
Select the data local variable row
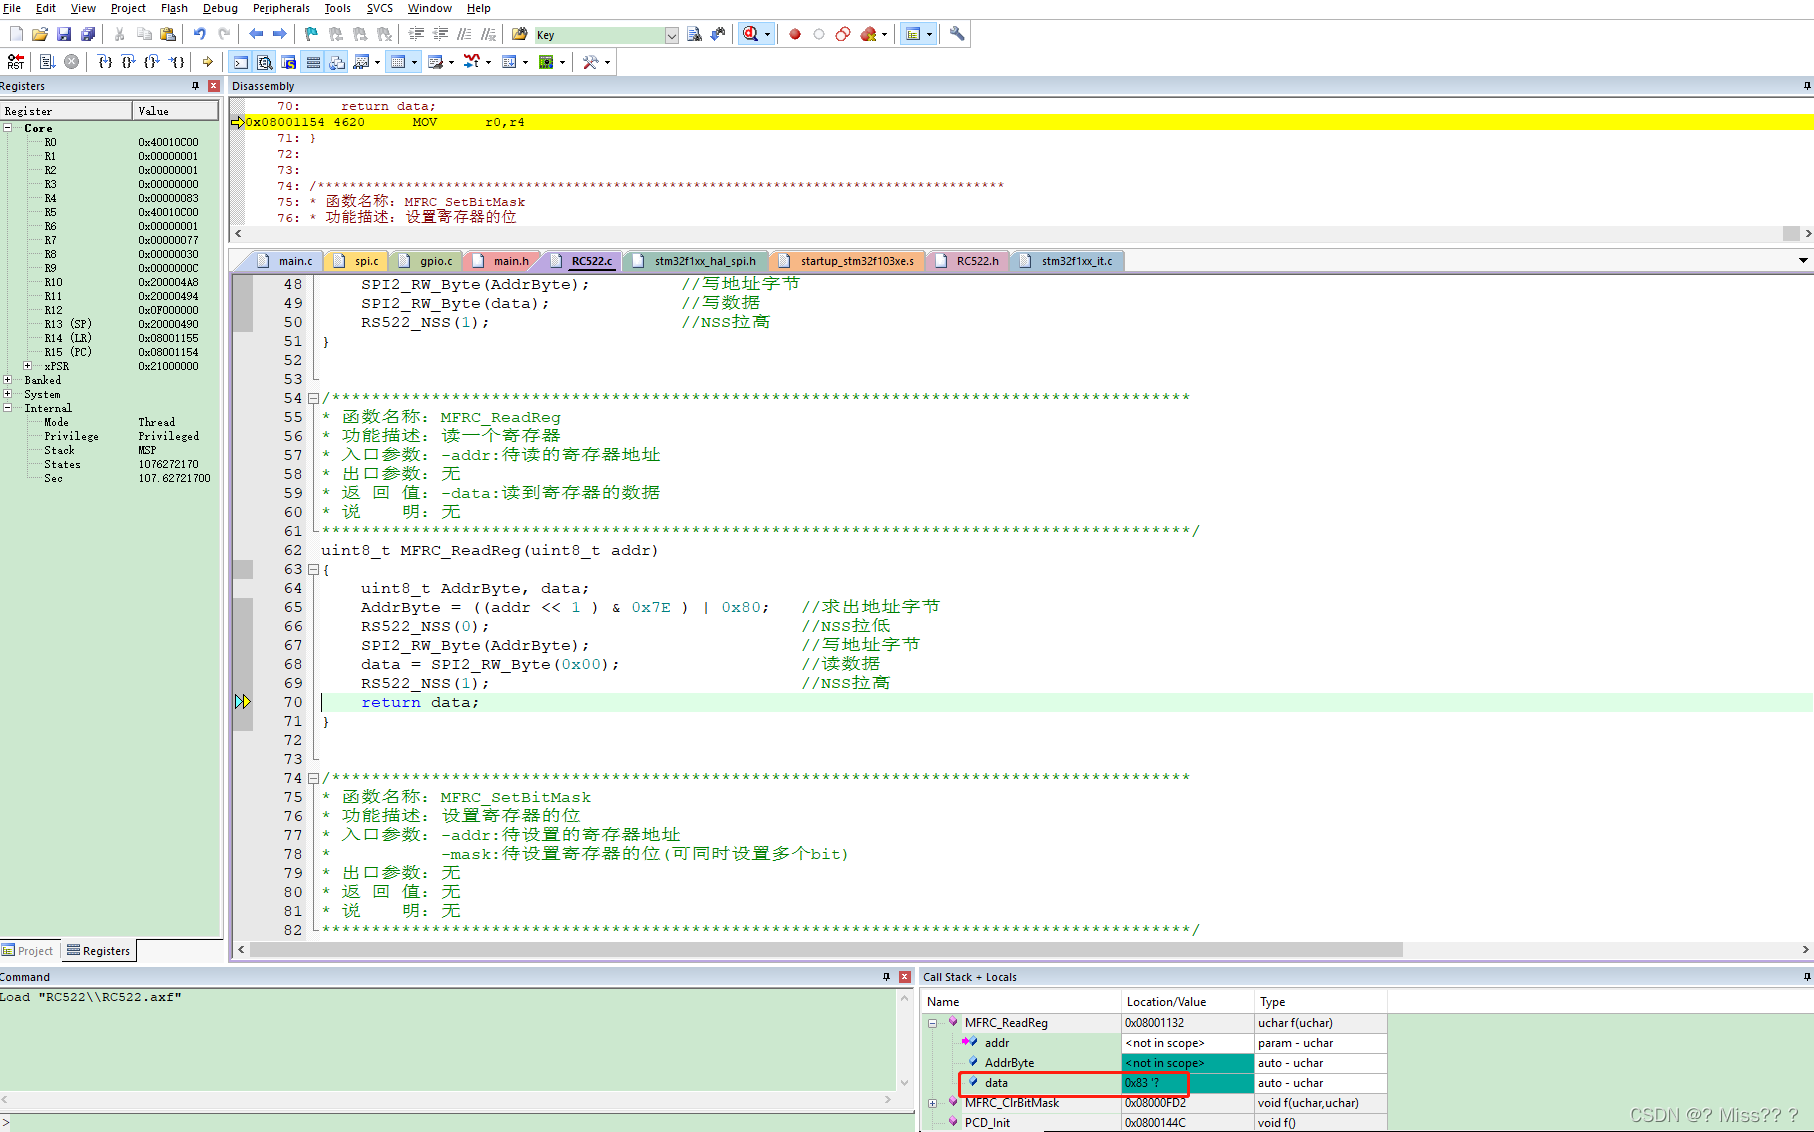click(1154, 1083)
